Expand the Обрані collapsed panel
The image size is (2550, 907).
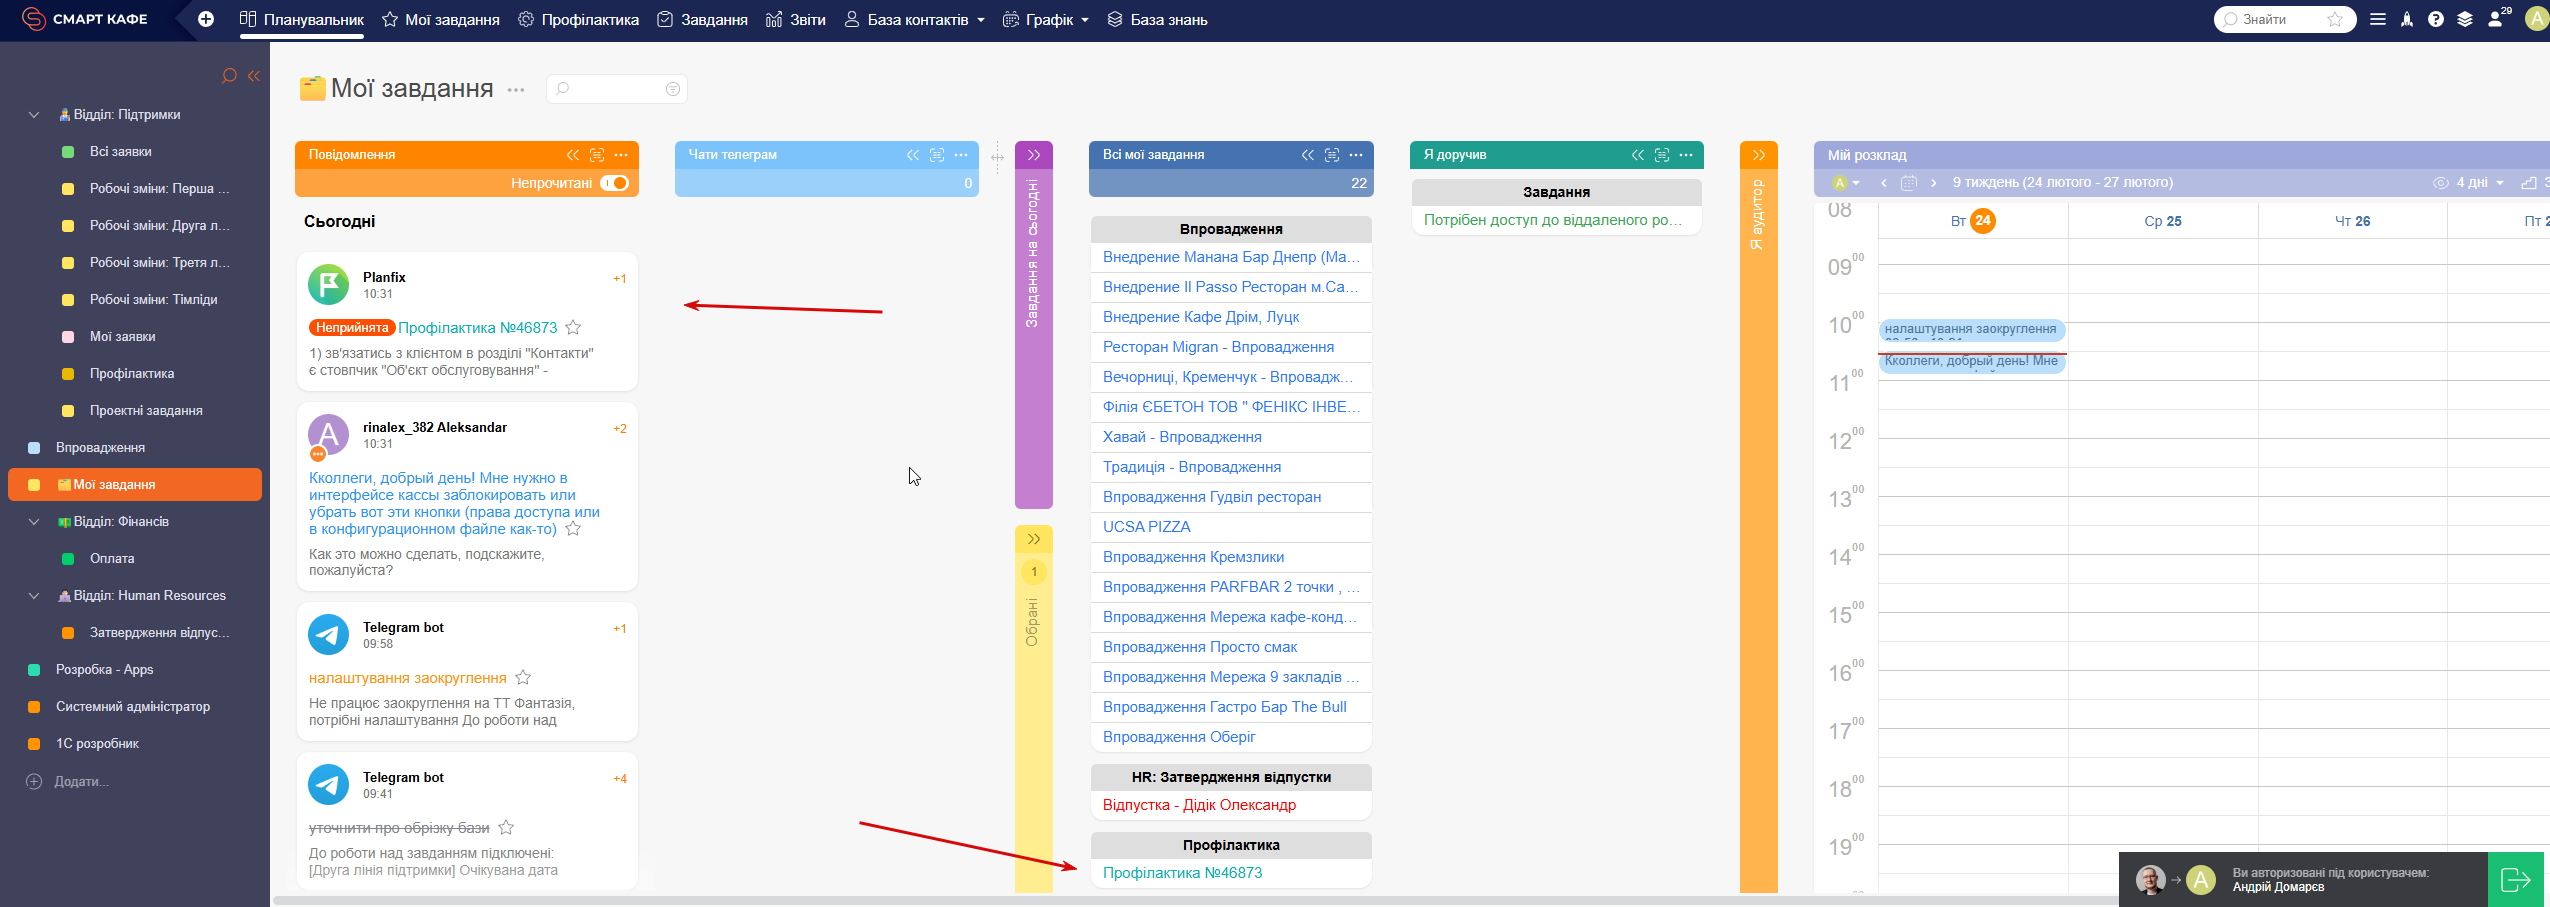[x=1034, y=539]
